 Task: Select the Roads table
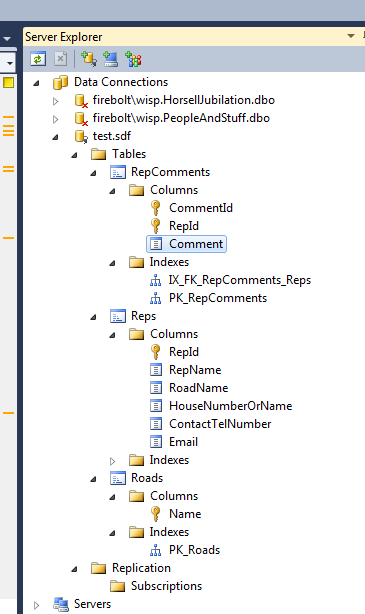click(x=147, y=479)
